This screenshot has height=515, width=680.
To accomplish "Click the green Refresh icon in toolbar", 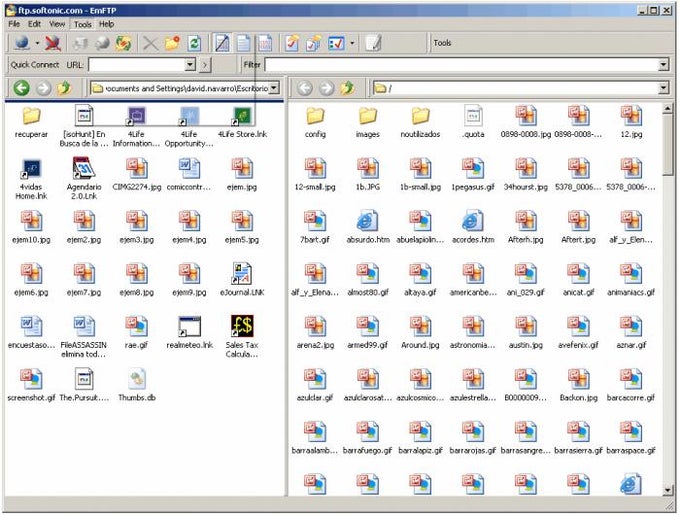I will pyautogui.click(x=194, y=43).
